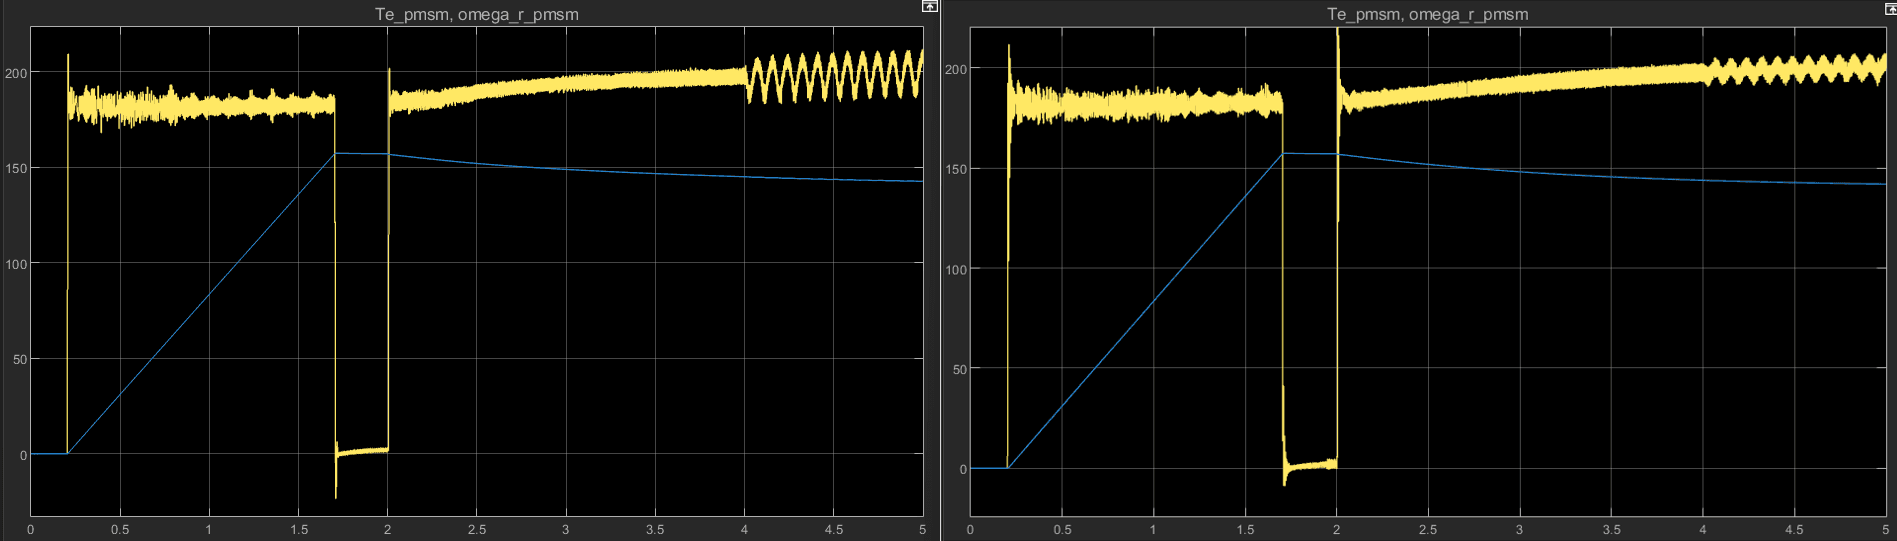The height and width of the screenshot is (541, 1897).
Task: Click the right scope's x-axis label 5
Action: 1885,529
